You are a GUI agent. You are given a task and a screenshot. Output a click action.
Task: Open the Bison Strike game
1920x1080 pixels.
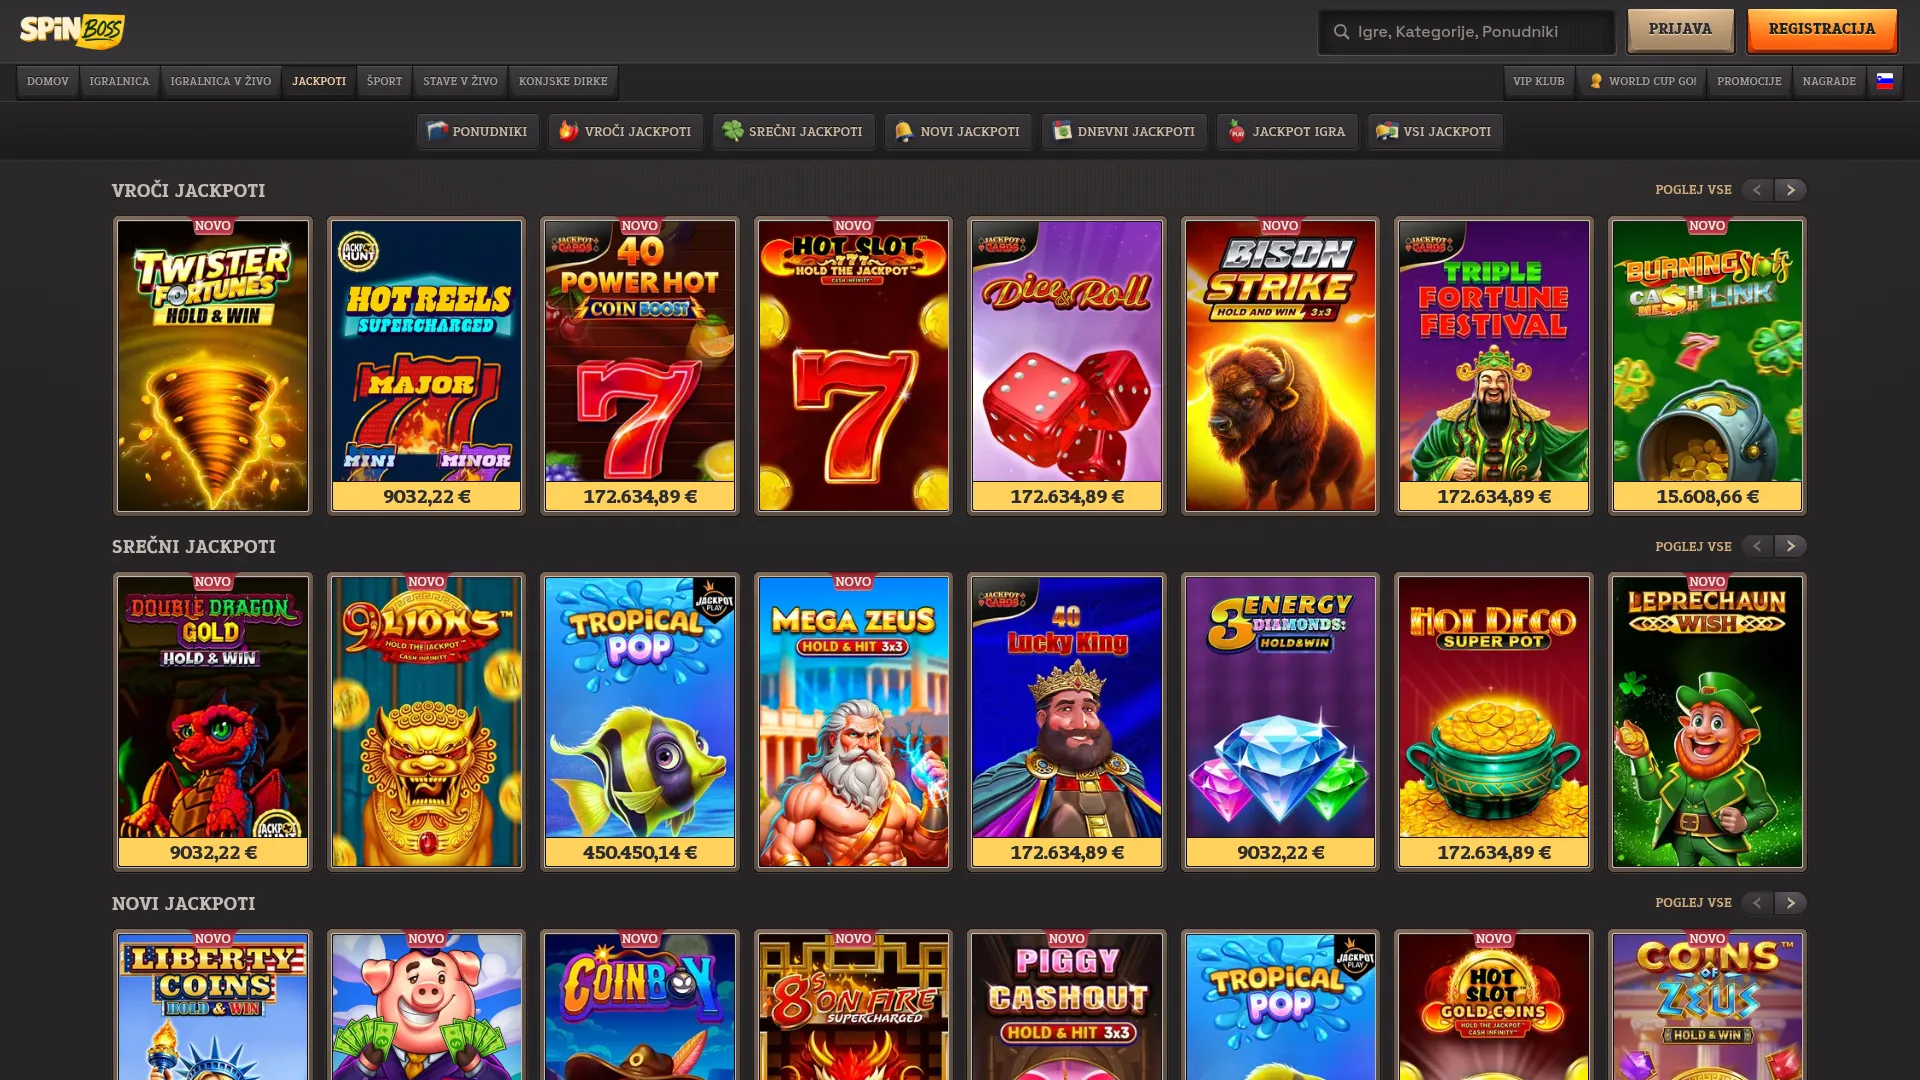(1280, 366)
